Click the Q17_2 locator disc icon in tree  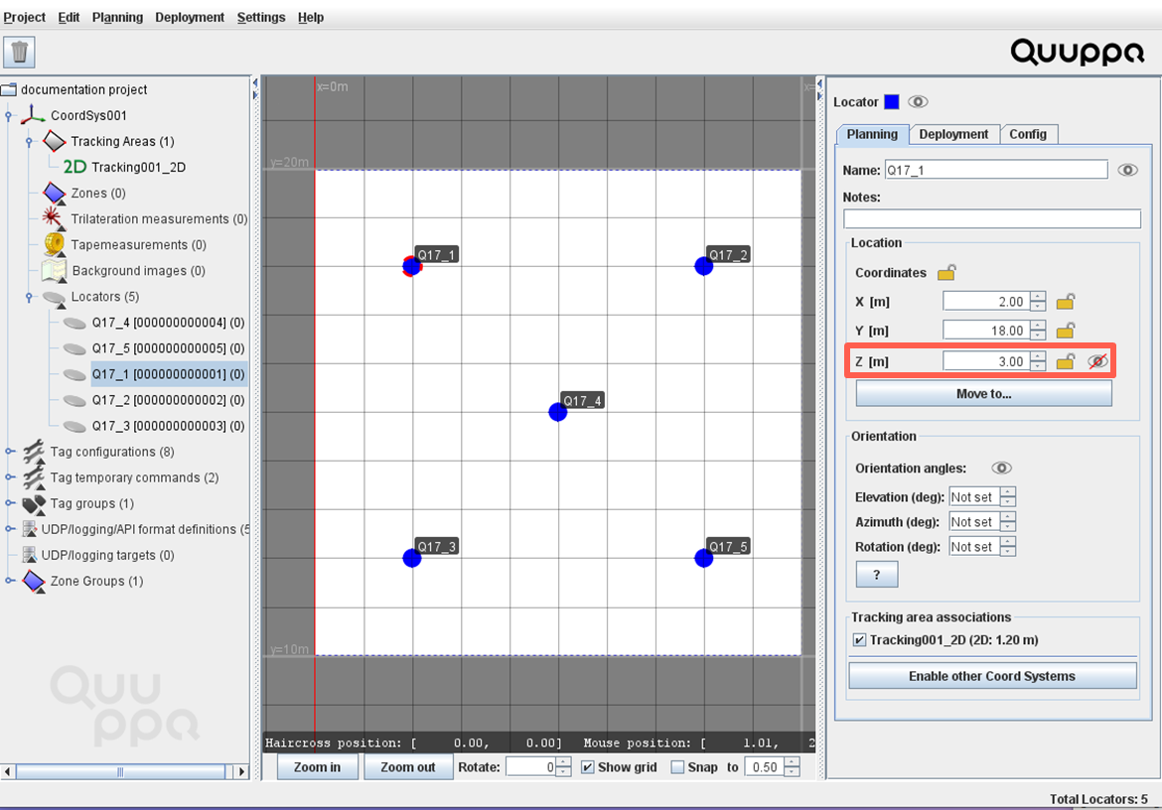click(74, 401)
